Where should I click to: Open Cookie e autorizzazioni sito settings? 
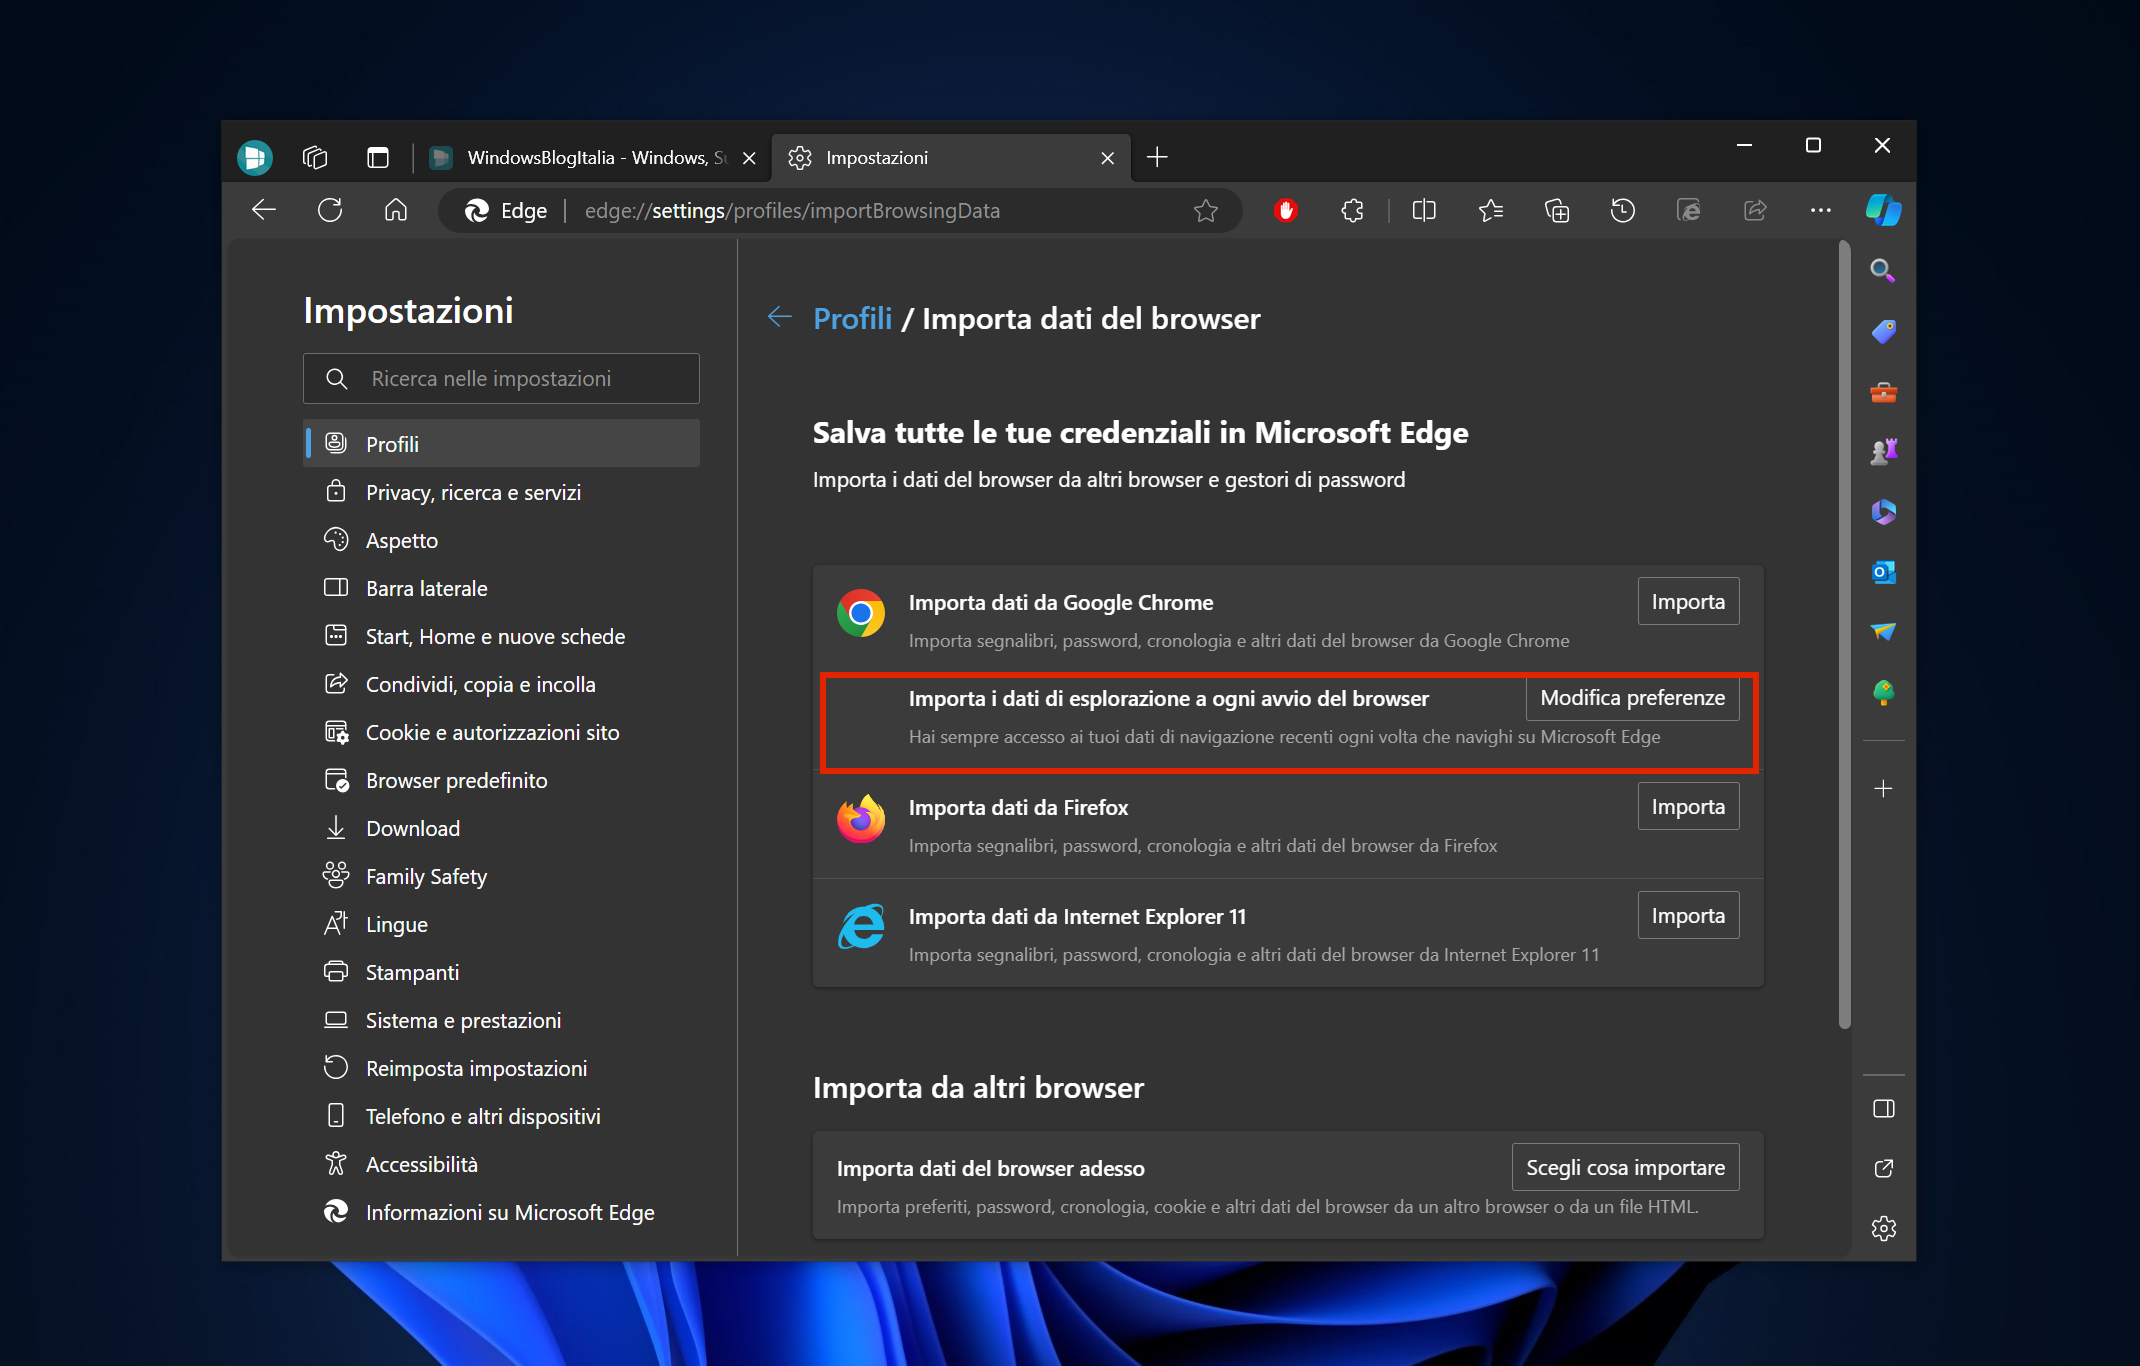tap(501, 732)
